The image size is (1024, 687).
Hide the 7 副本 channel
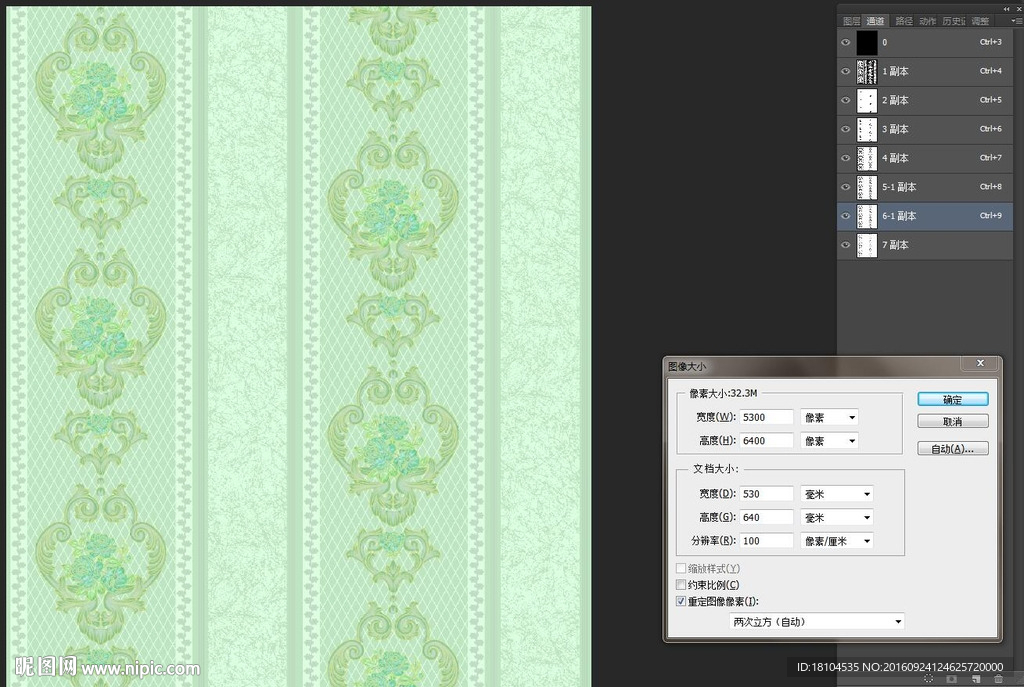(846, 245)
